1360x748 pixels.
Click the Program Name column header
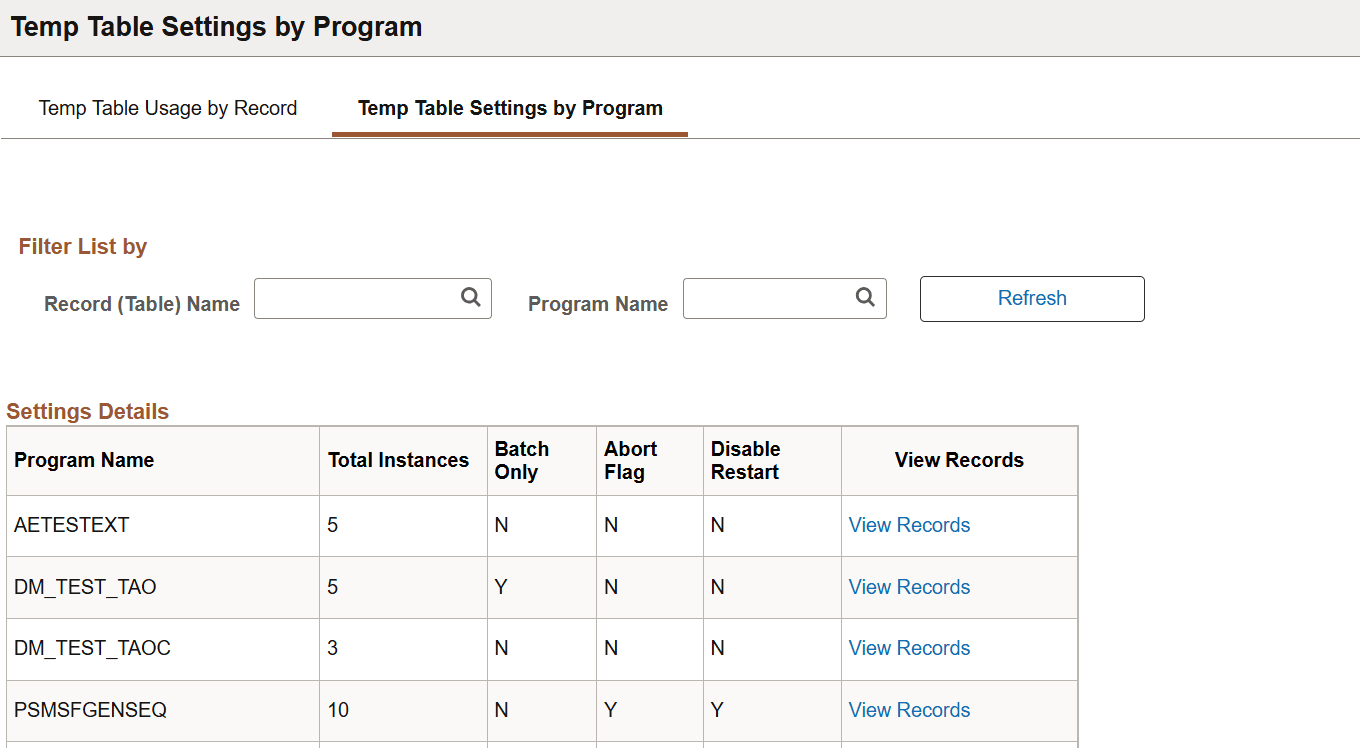click(83, 460)
